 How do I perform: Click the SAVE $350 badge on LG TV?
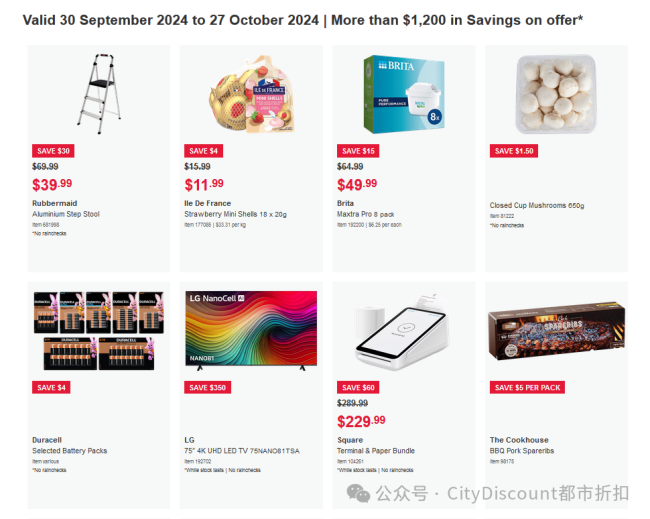(x=208, y=388)
